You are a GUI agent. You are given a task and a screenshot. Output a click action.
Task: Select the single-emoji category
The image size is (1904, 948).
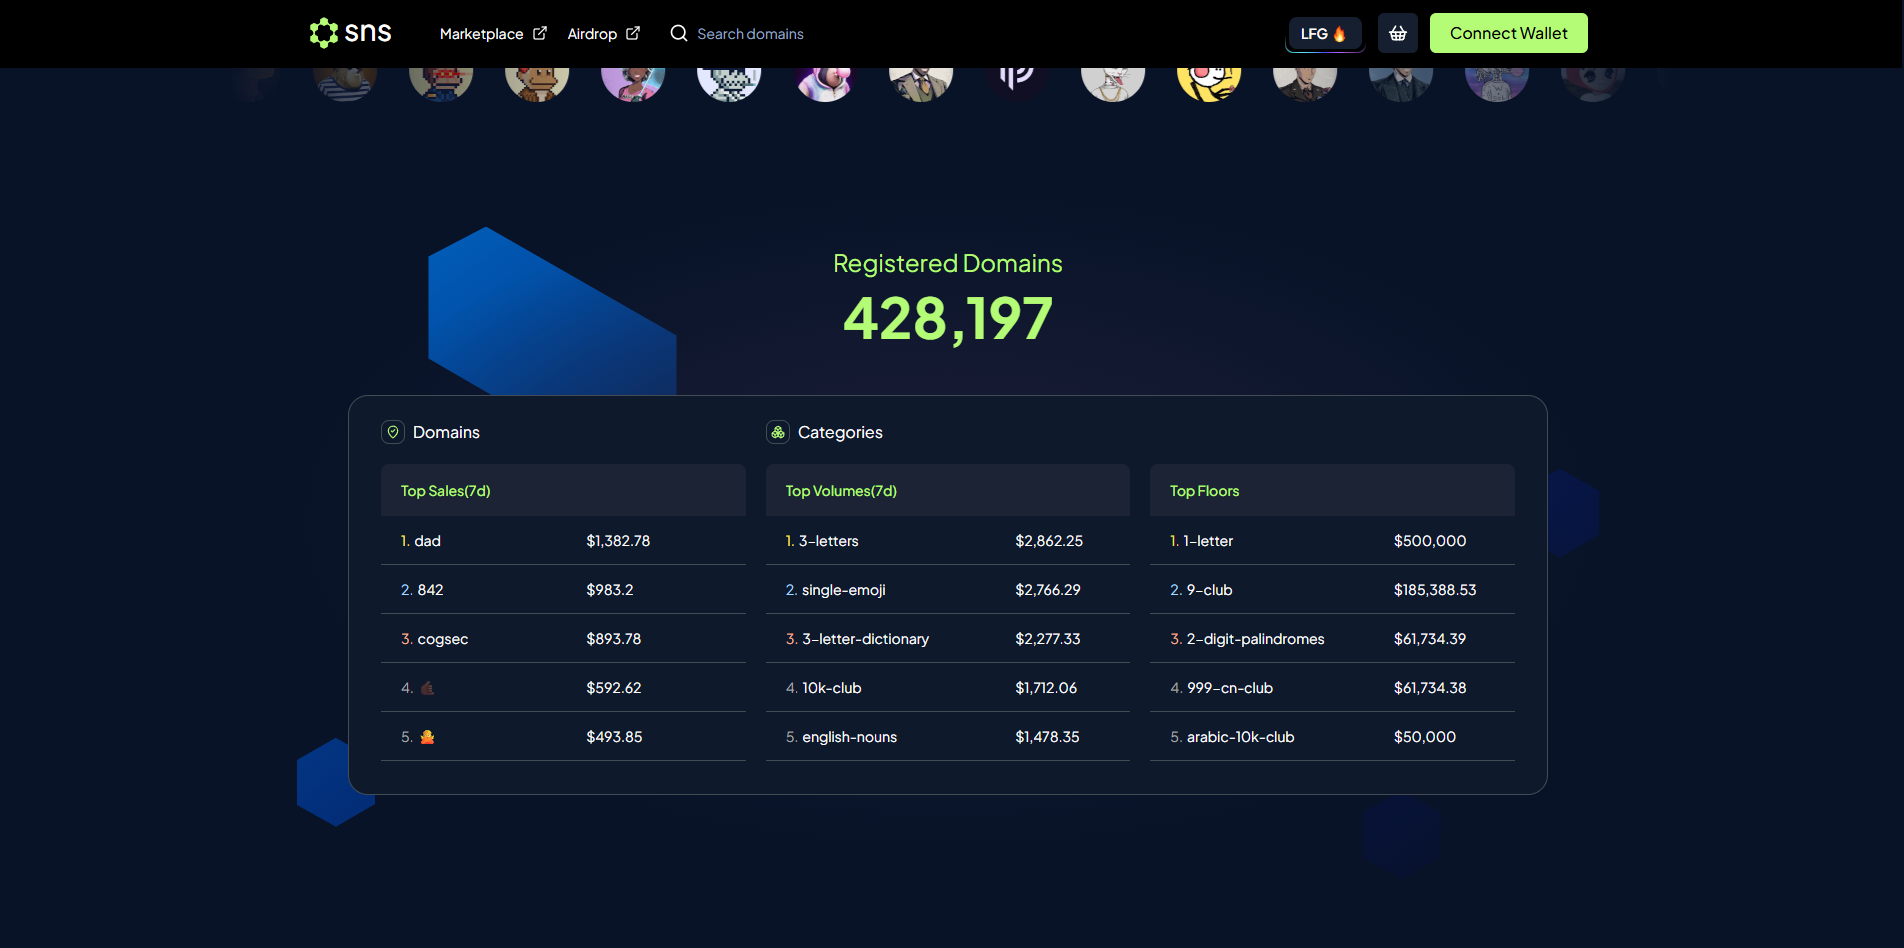tap(843, 589)
